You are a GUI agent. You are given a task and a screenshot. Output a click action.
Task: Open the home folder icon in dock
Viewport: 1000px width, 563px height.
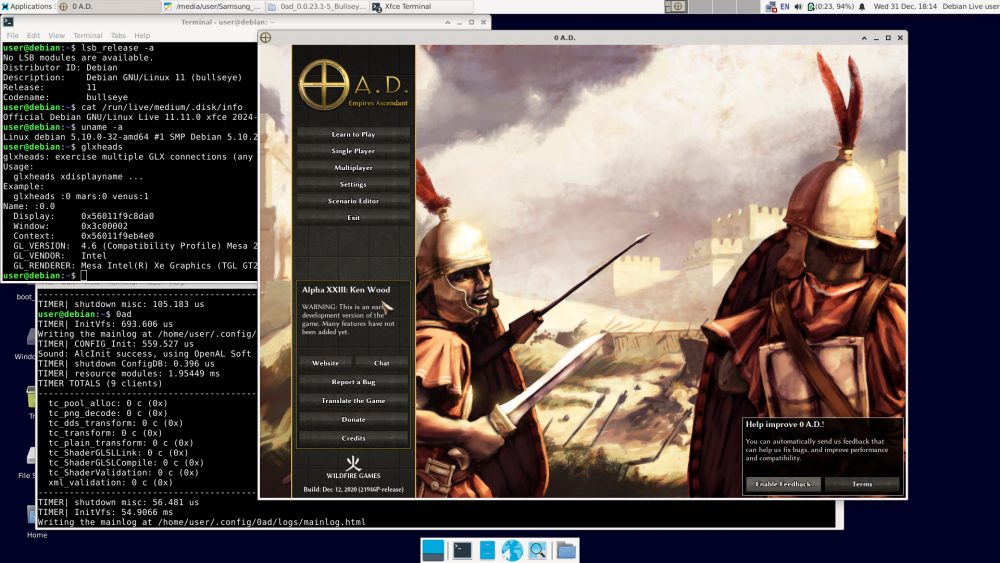coord(566,550)
